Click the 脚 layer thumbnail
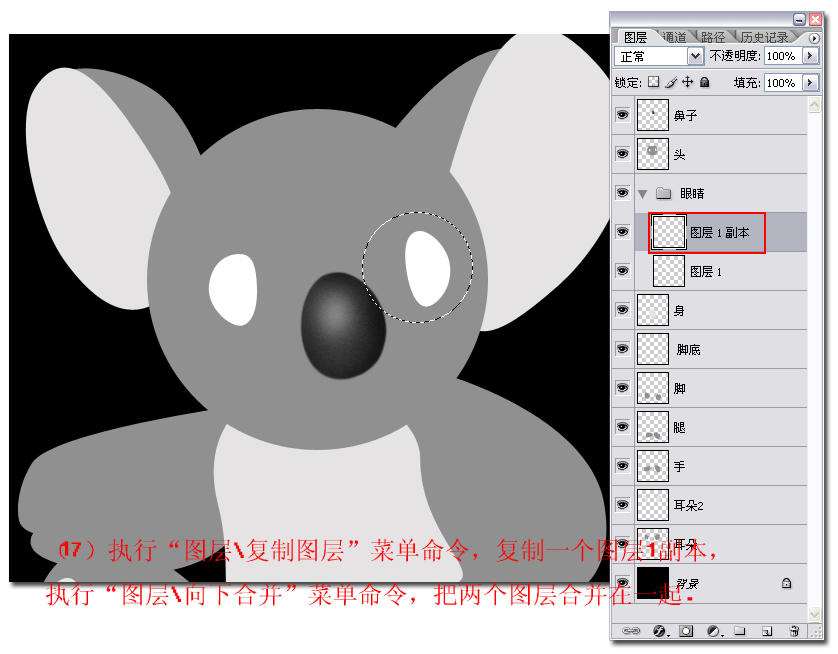The image size is (838, 654). pos(653,388)
